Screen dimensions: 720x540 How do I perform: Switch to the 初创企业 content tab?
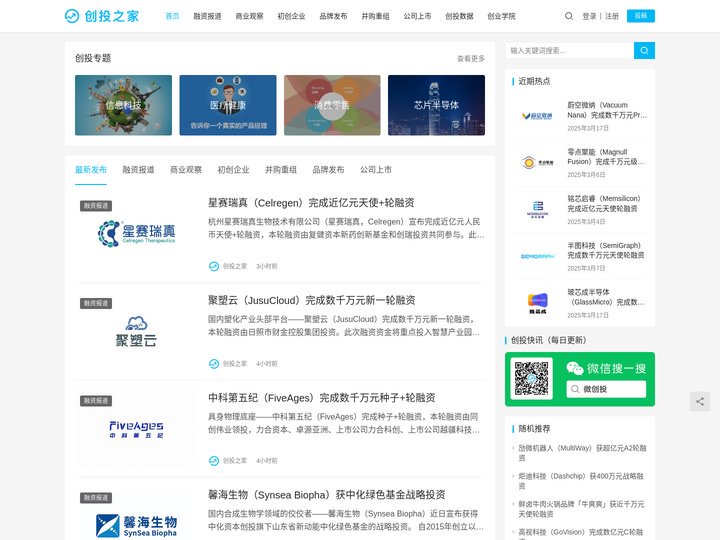click(233, 170)
